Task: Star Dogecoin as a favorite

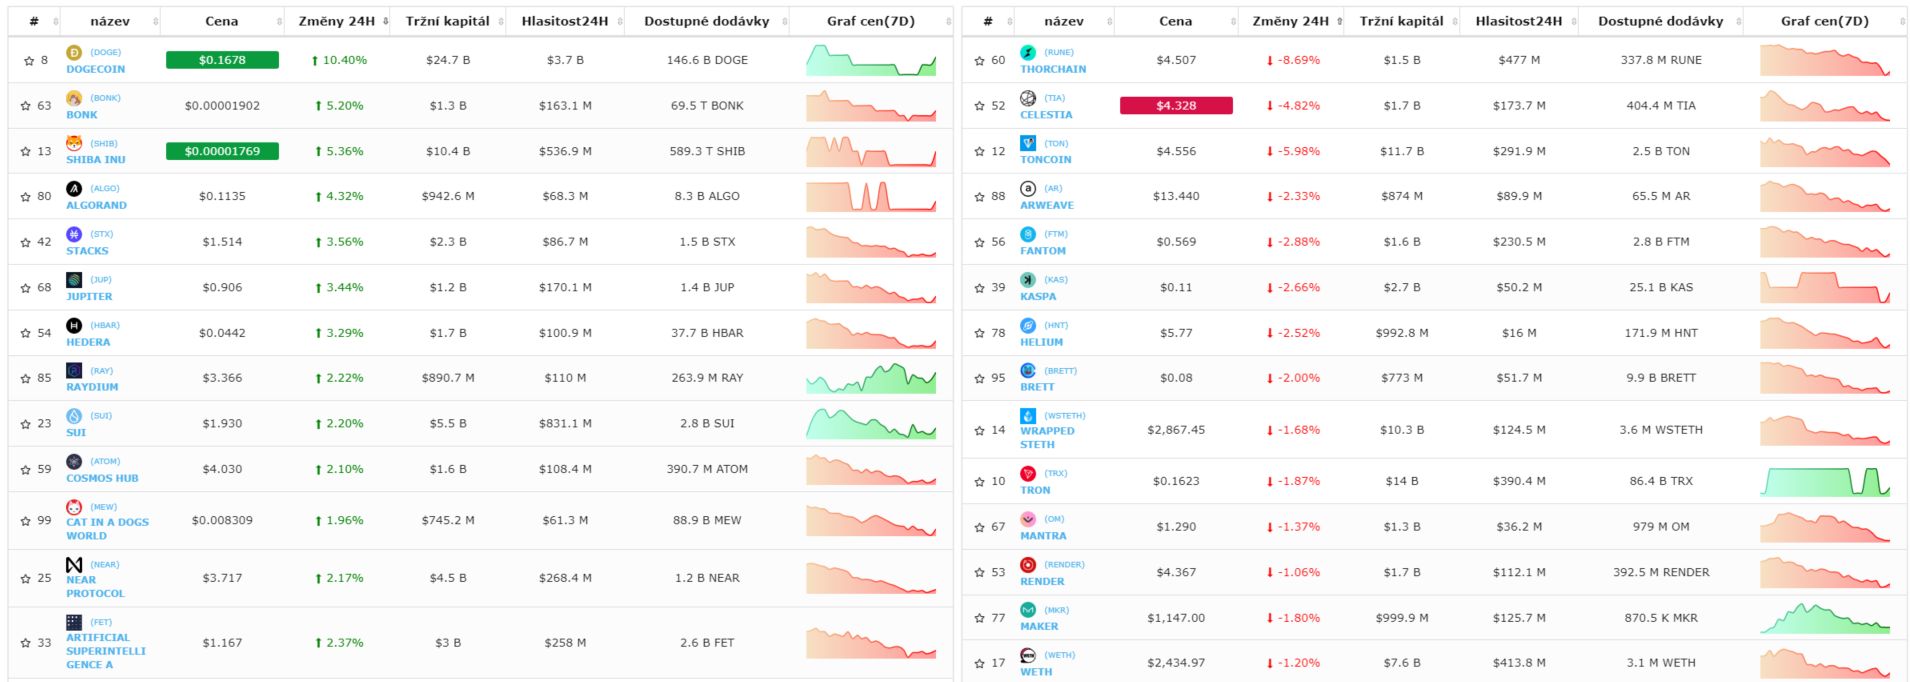Action: 29,60
